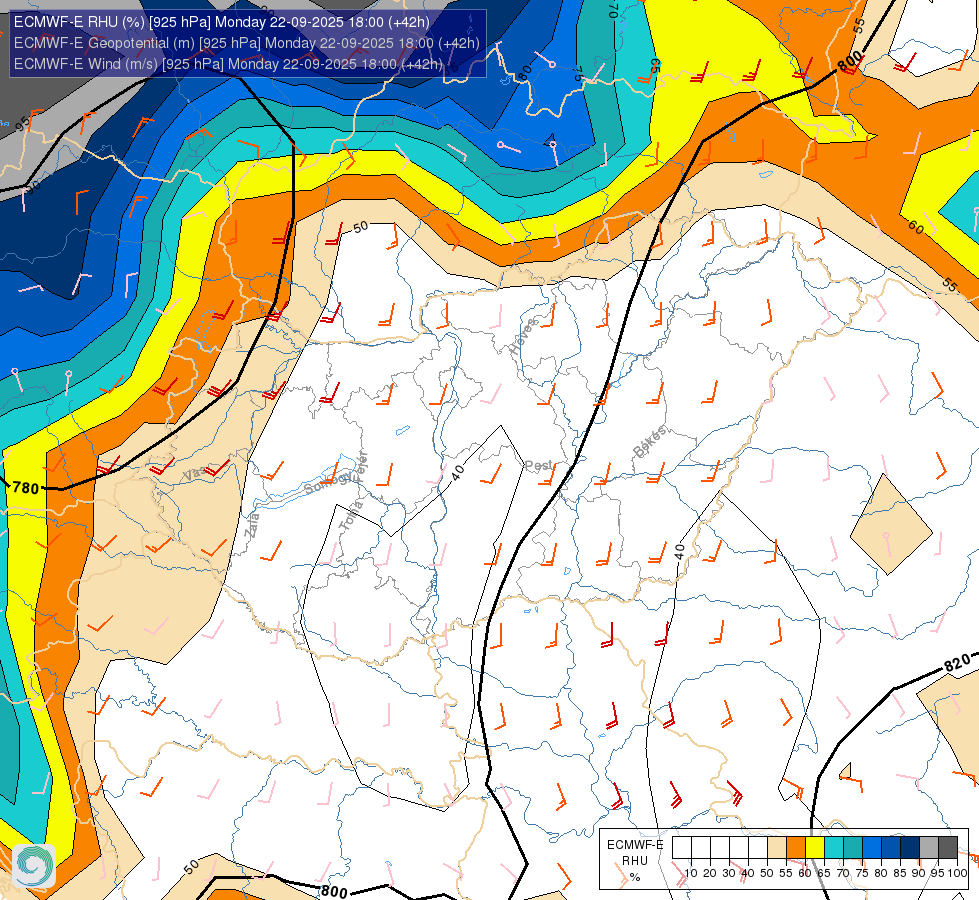Click the 10 value on the legend scale

(691, 873)
